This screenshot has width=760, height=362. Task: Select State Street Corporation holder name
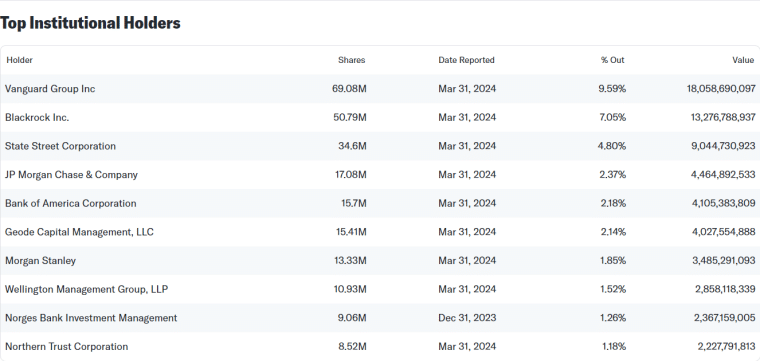pyautogui.click(x=60, y=146)
